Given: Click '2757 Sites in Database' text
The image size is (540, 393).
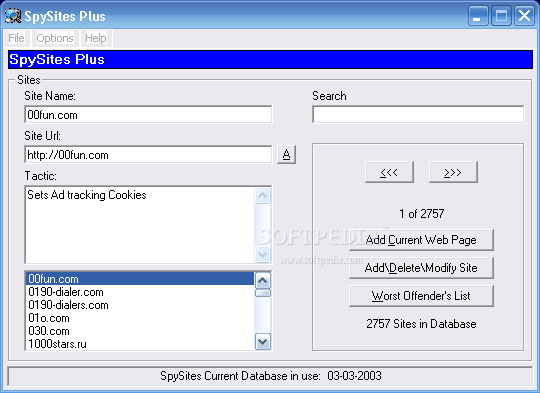Looking at the screenshot, I should click(x=421, y=324).
